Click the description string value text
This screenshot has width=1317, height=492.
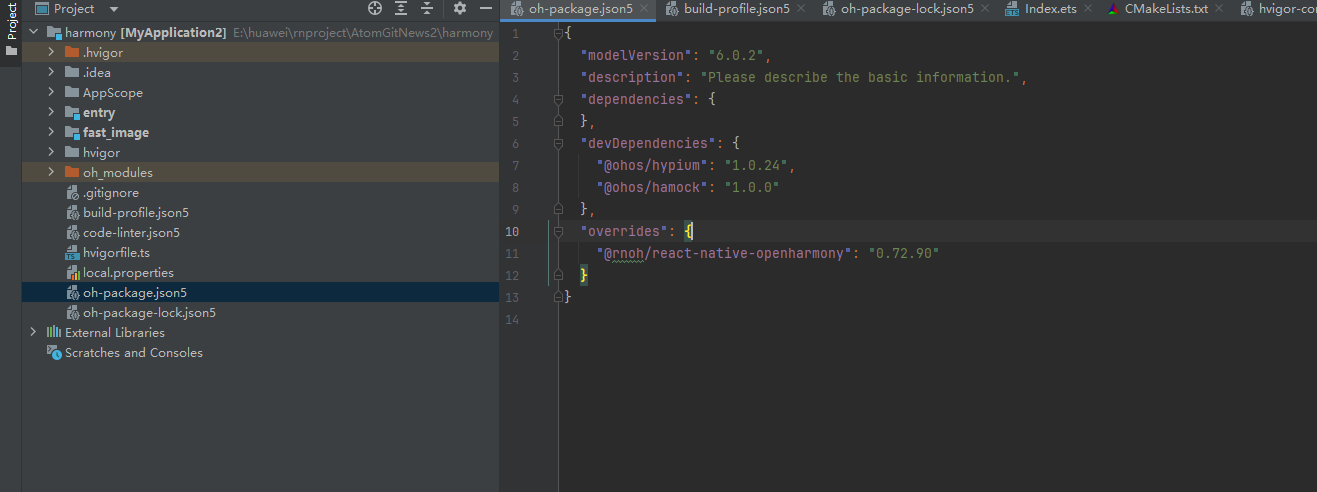pos(860,77)
